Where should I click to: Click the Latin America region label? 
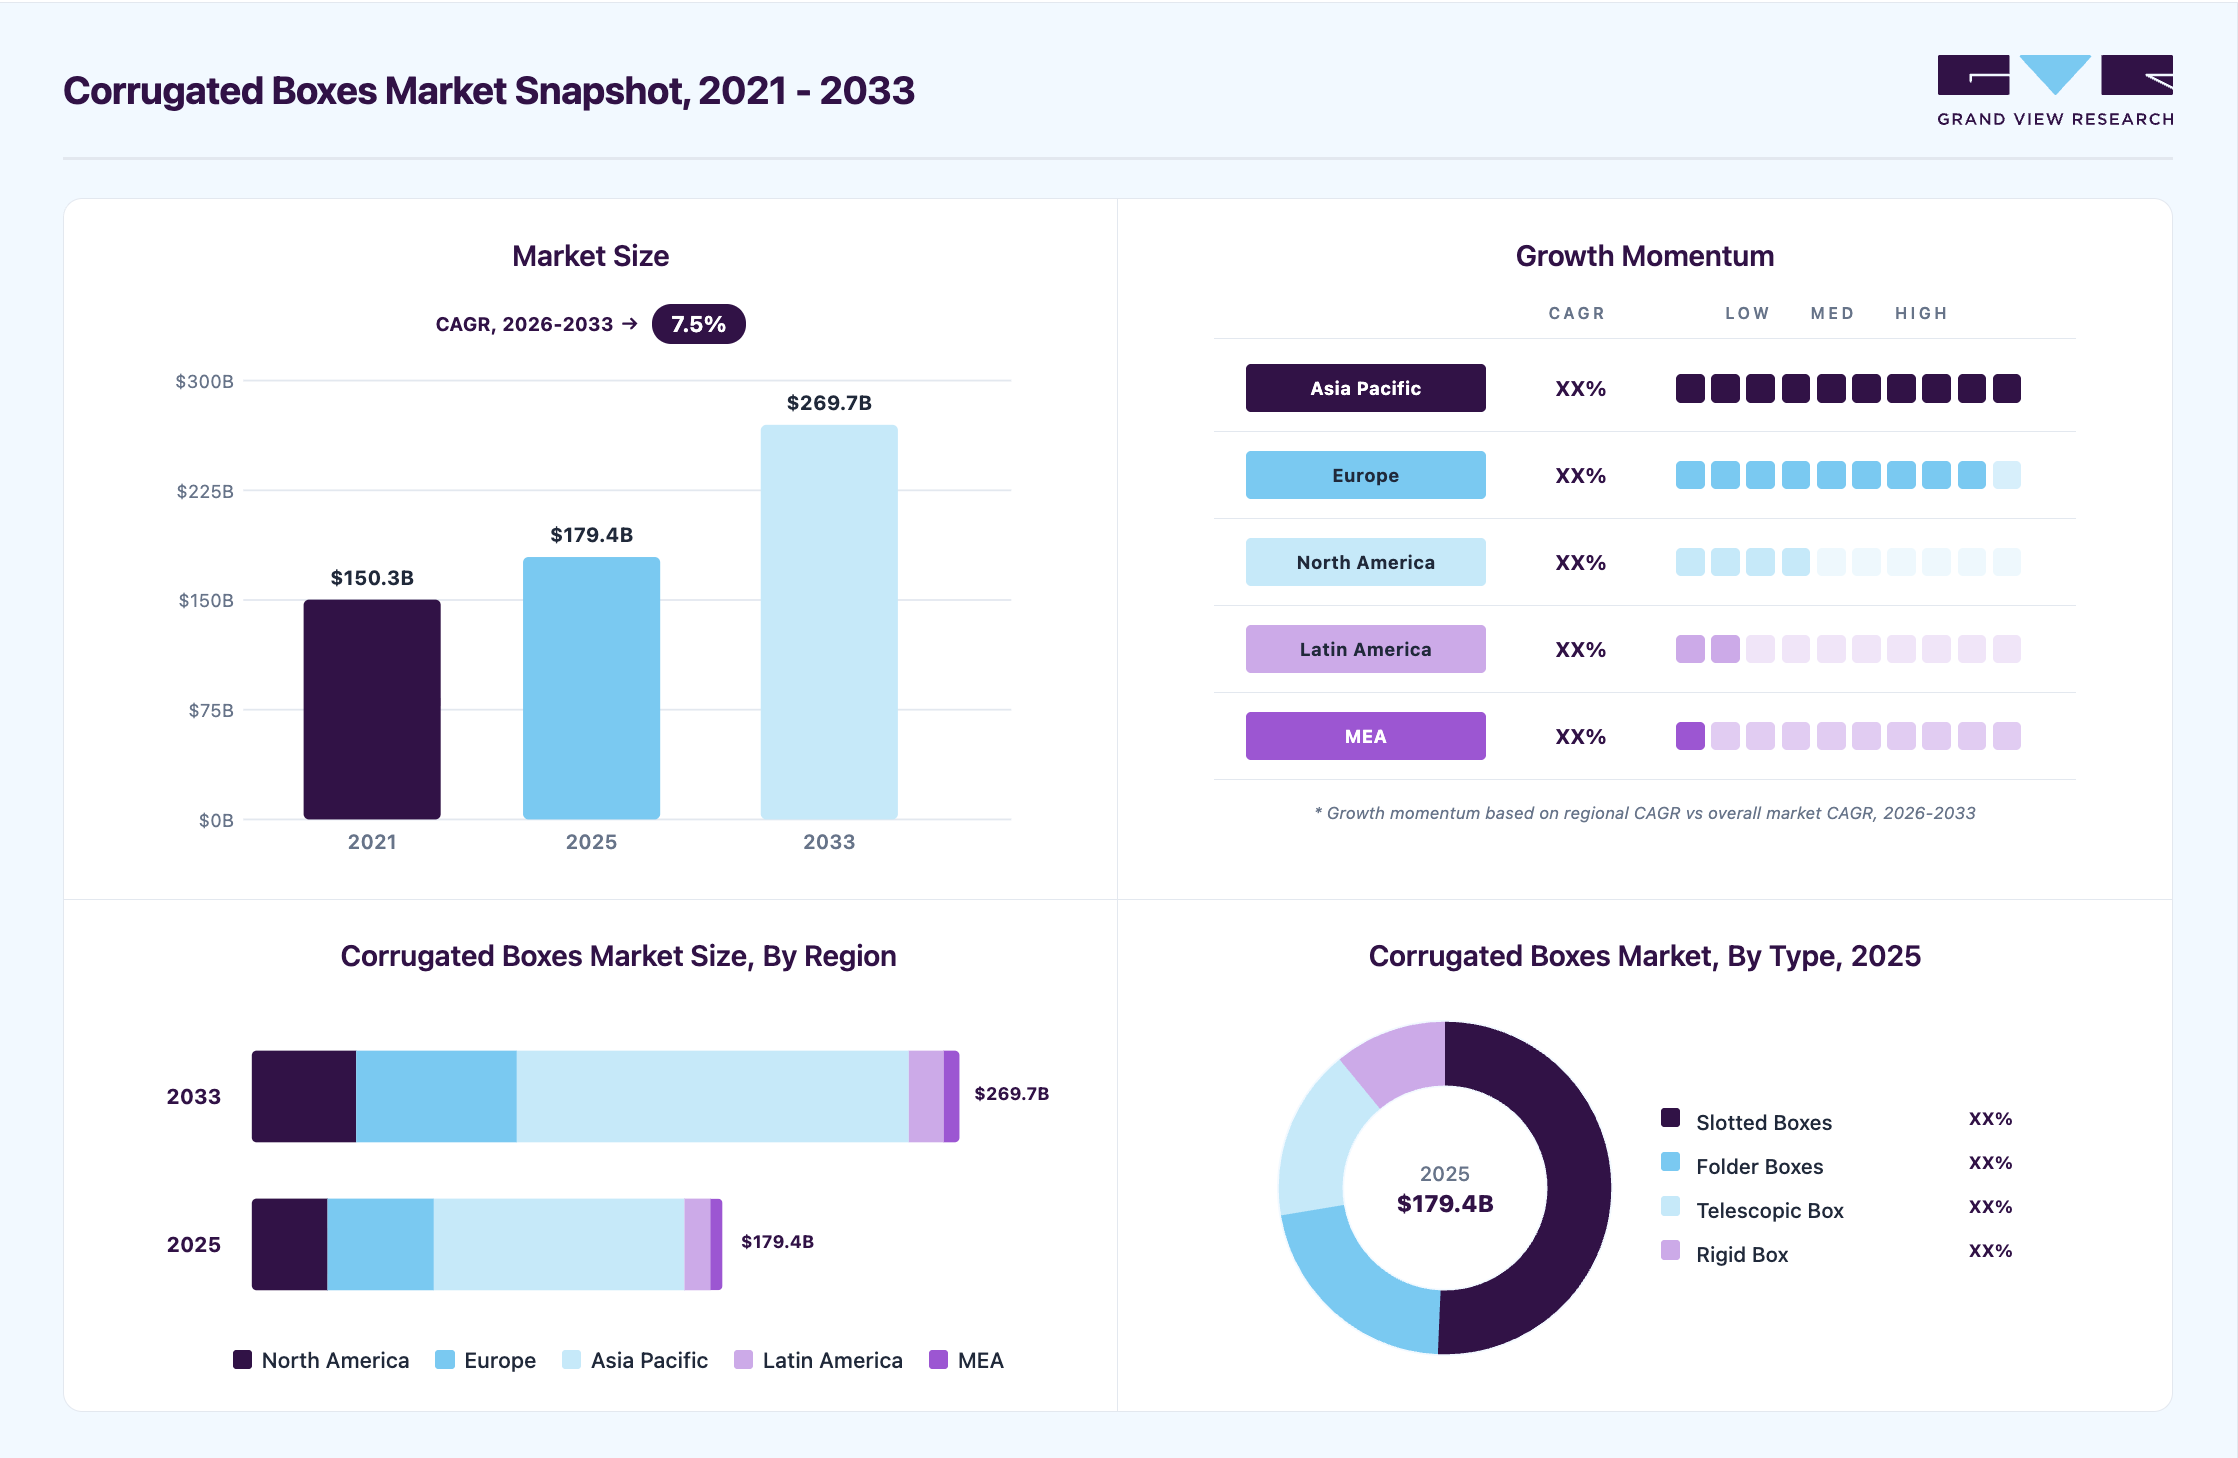click(x=1365, y=649)
